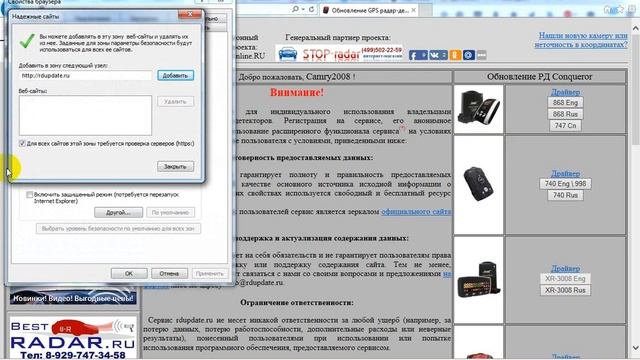
Task: Open the Драйвер link above XR-3008 Eng
Action: coord(565,269)
